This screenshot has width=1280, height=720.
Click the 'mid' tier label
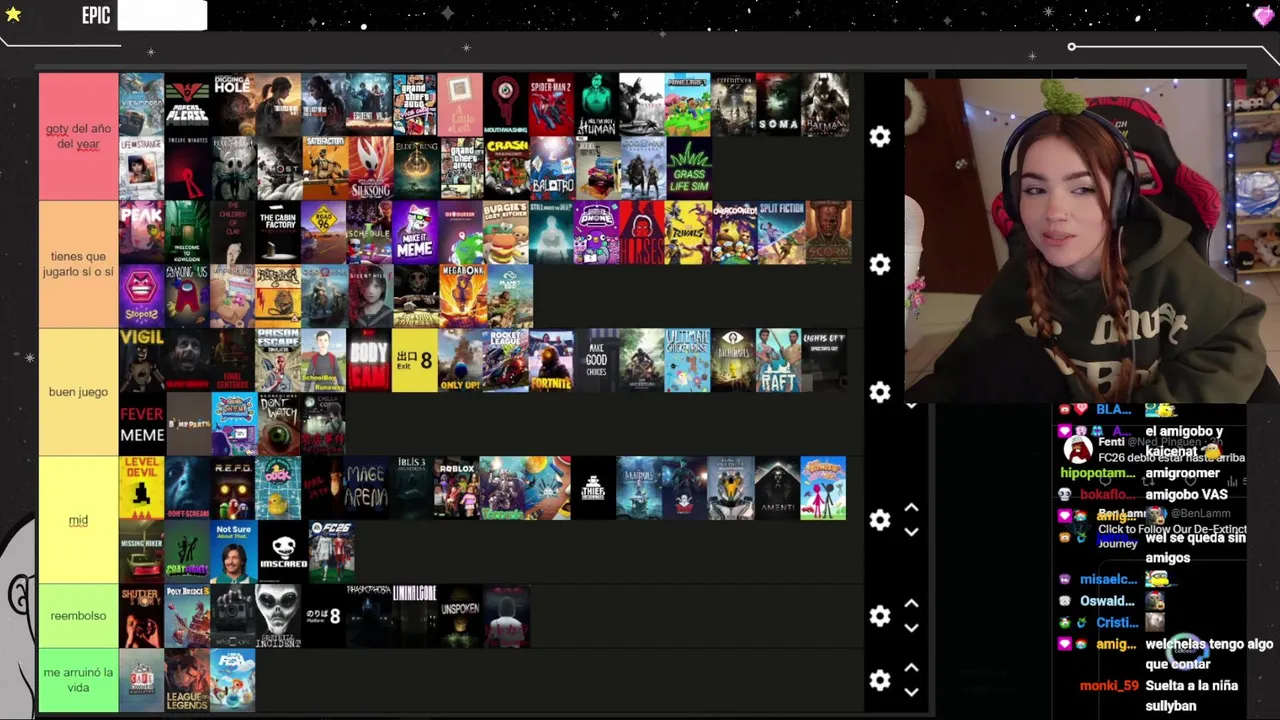(78, 520)
